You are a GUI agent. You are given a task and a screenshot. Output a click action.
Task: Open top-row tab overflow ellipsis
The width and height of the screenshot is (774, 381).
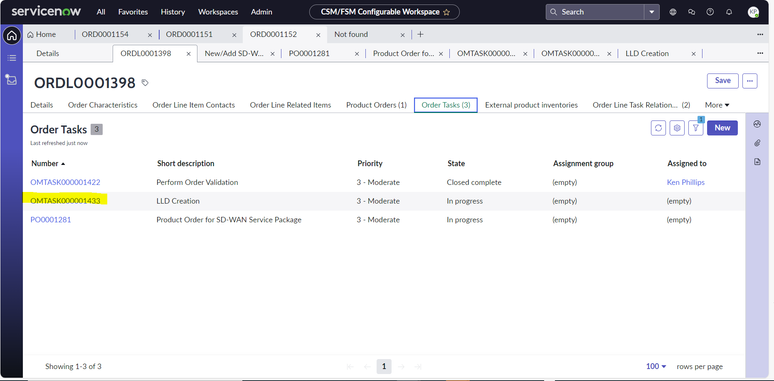[x=760, y=34]
